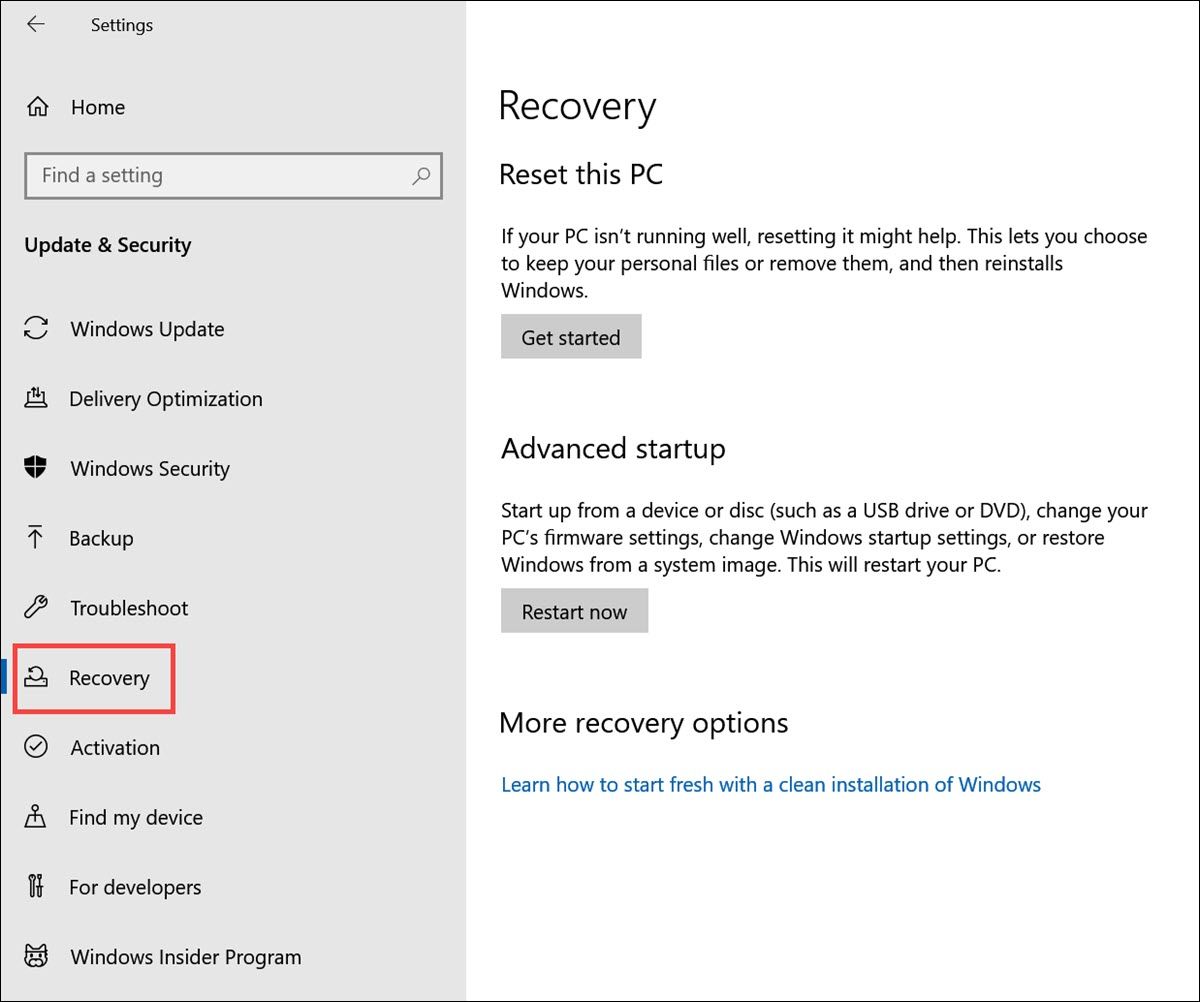Open the Backup section

point(100,538)
